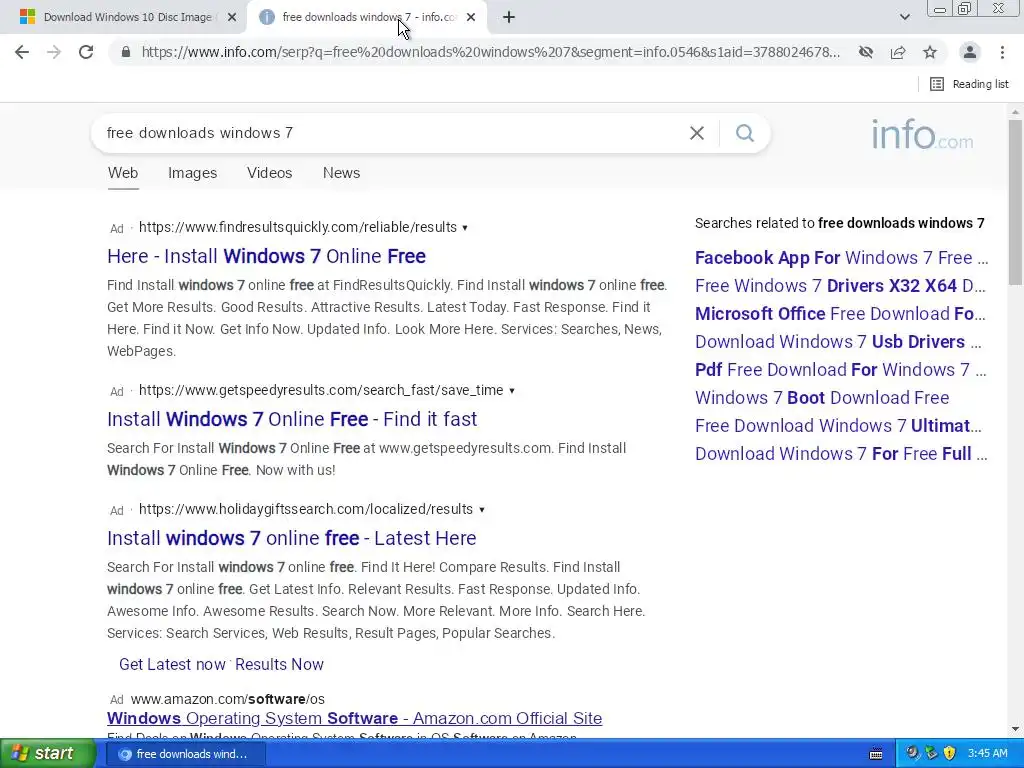Follow the 'Results Now' sitelink
Image resolution: width=1024 pixels, height=768 pixels.
tap(279, 664)
